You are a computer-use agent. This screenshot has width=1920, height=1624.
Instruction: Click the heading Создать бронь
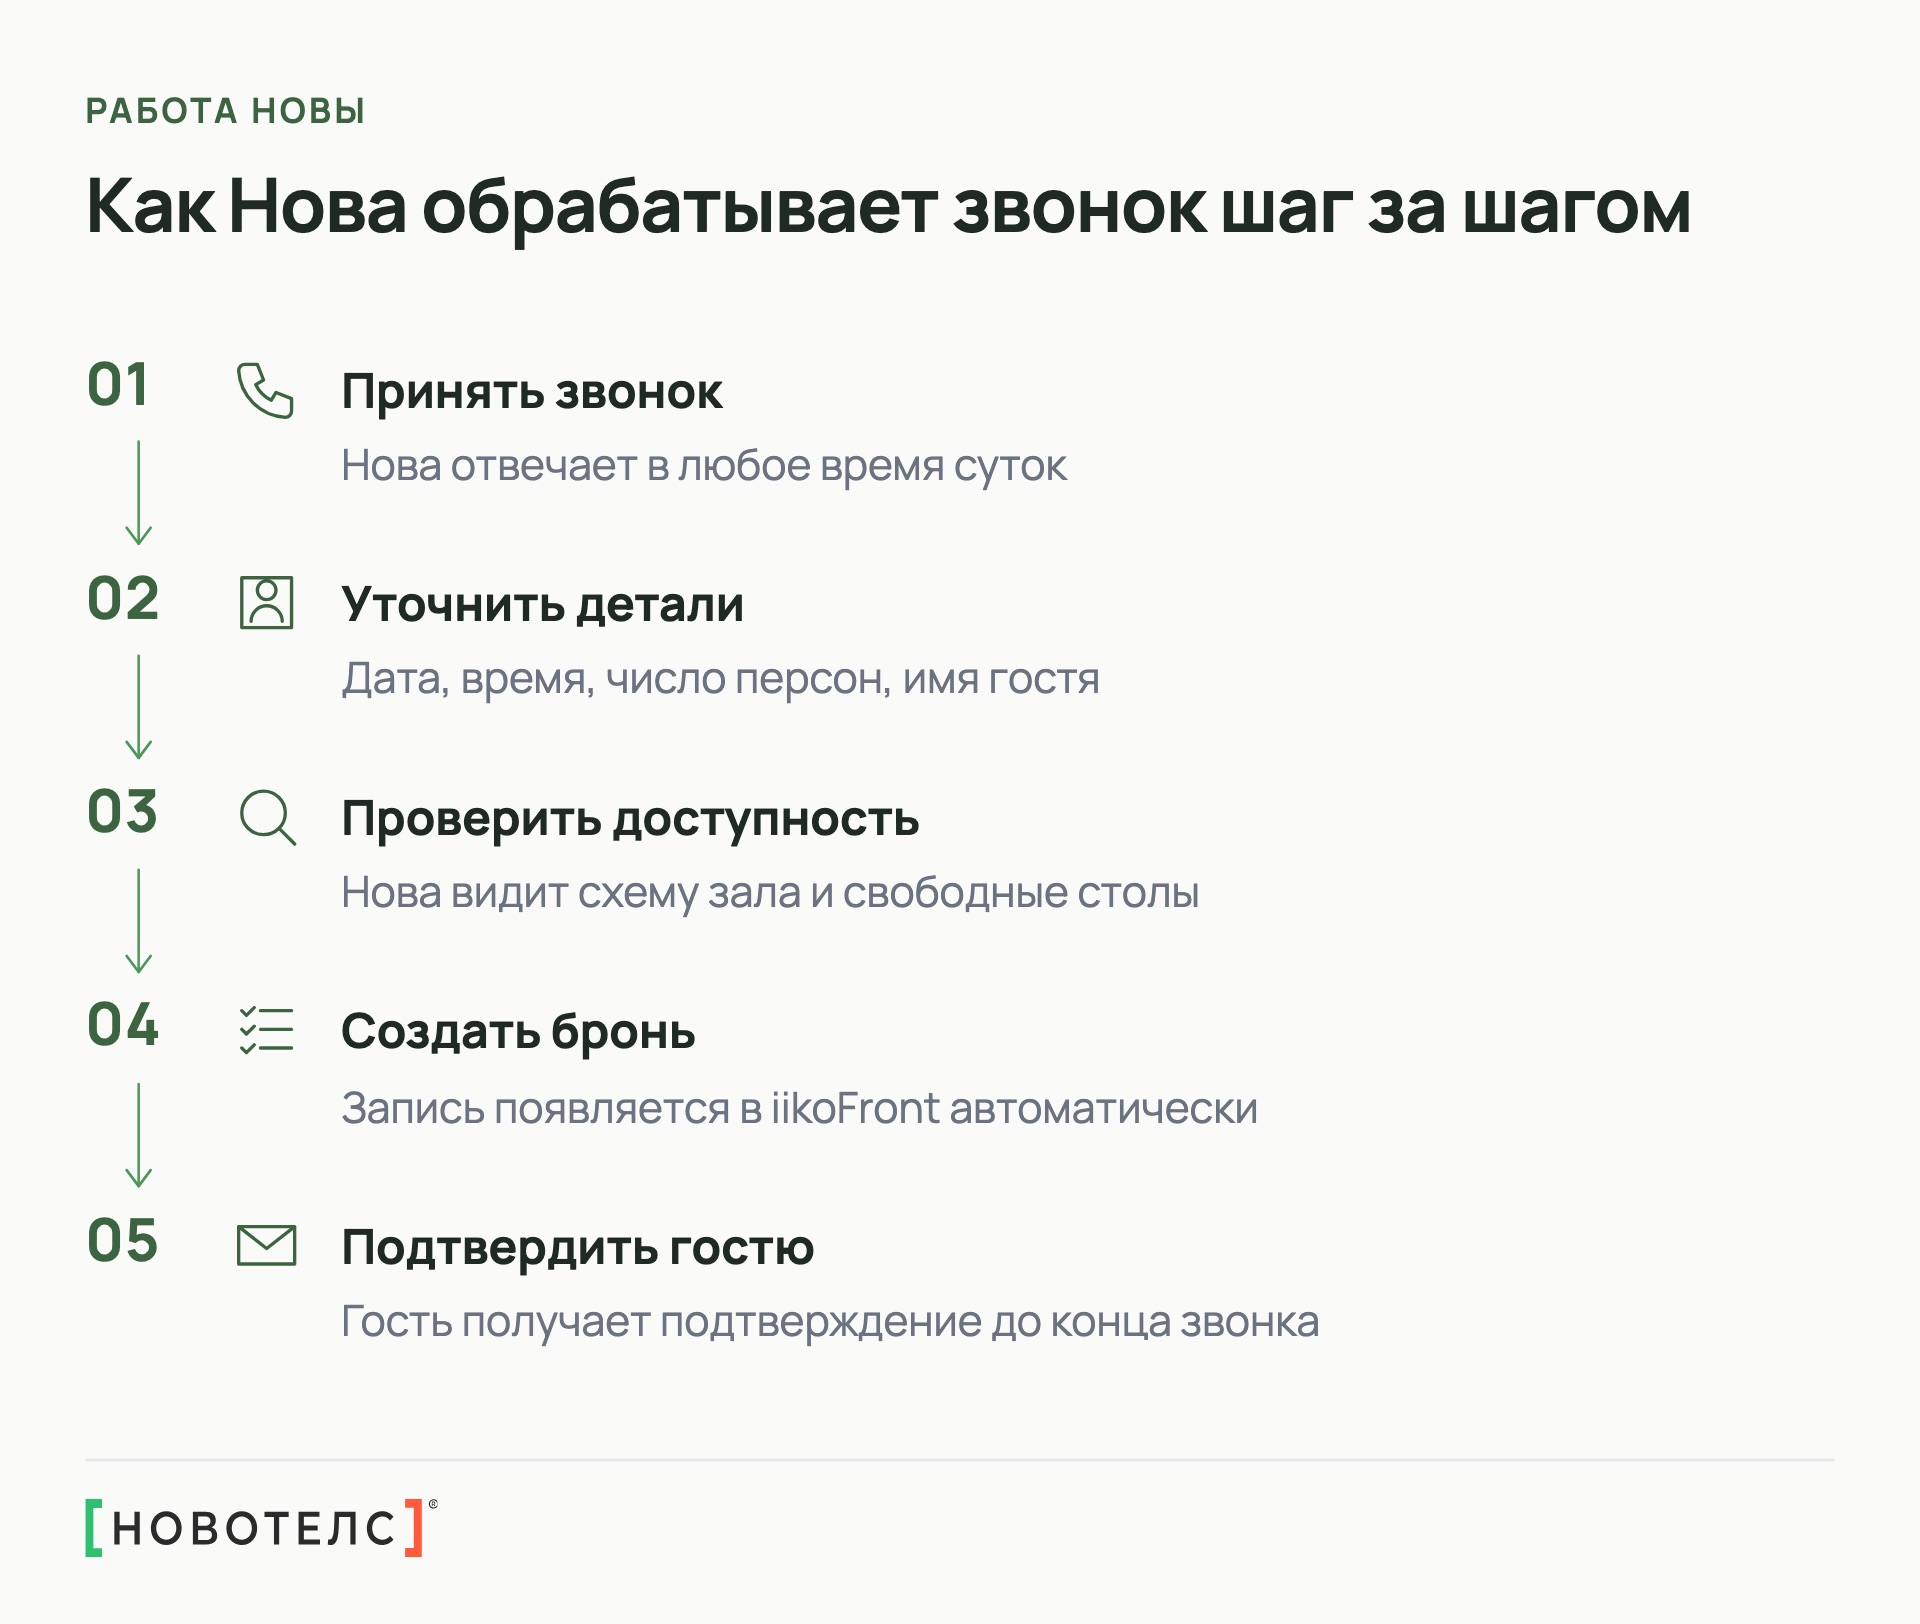pos(518,1031)
